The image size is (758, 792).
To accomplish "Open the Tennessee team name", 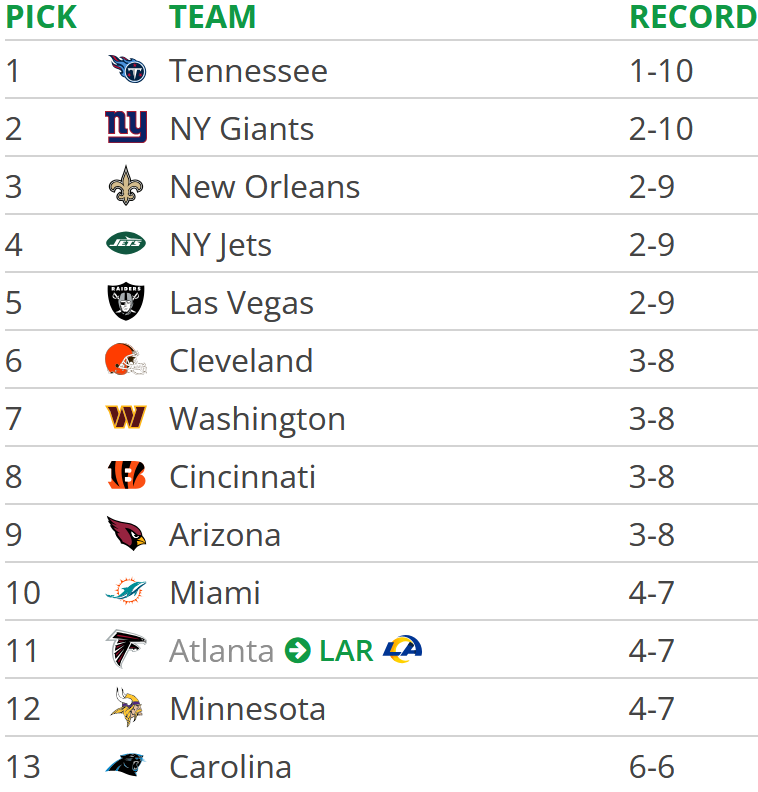I will (x=248, y=71).
